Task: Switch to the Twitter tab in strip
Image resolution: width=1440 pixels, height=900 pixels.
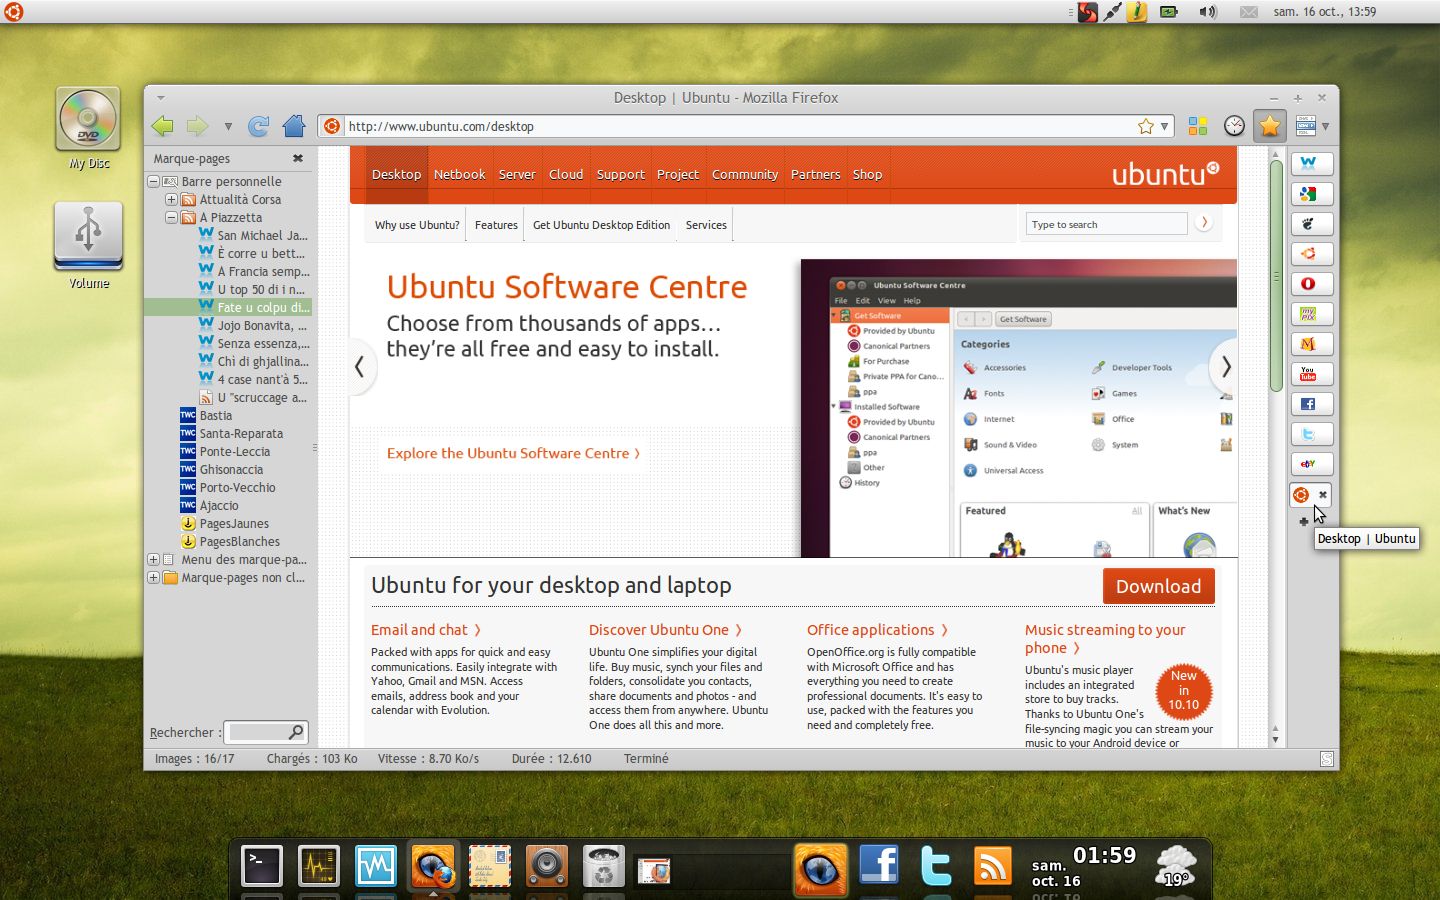Action: pyautogui.click(x=1311, y=434)
